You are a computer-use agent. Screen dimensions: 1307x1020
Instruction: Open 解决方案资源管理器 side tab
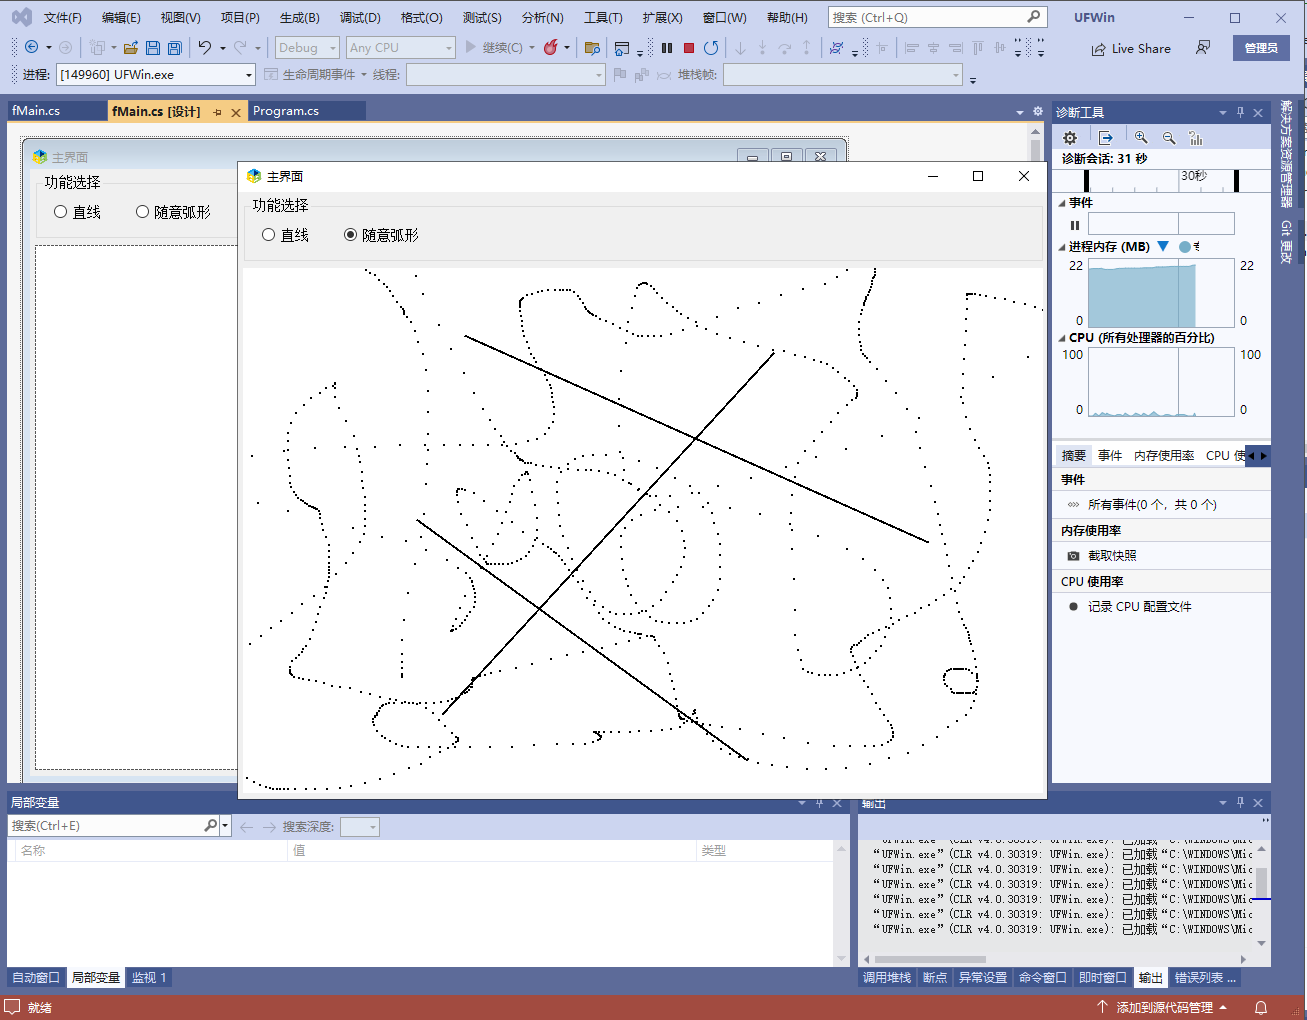tap(1286, 153)
